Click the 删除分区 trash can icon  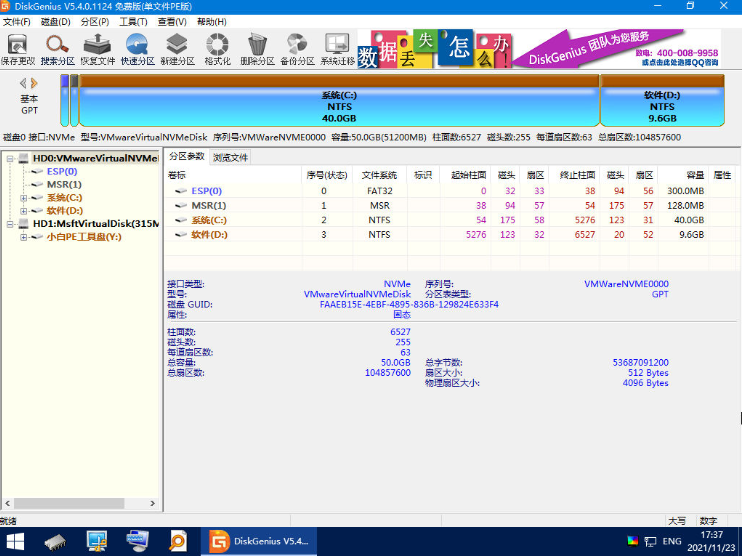pyautogui.click(x=257, y=49)
